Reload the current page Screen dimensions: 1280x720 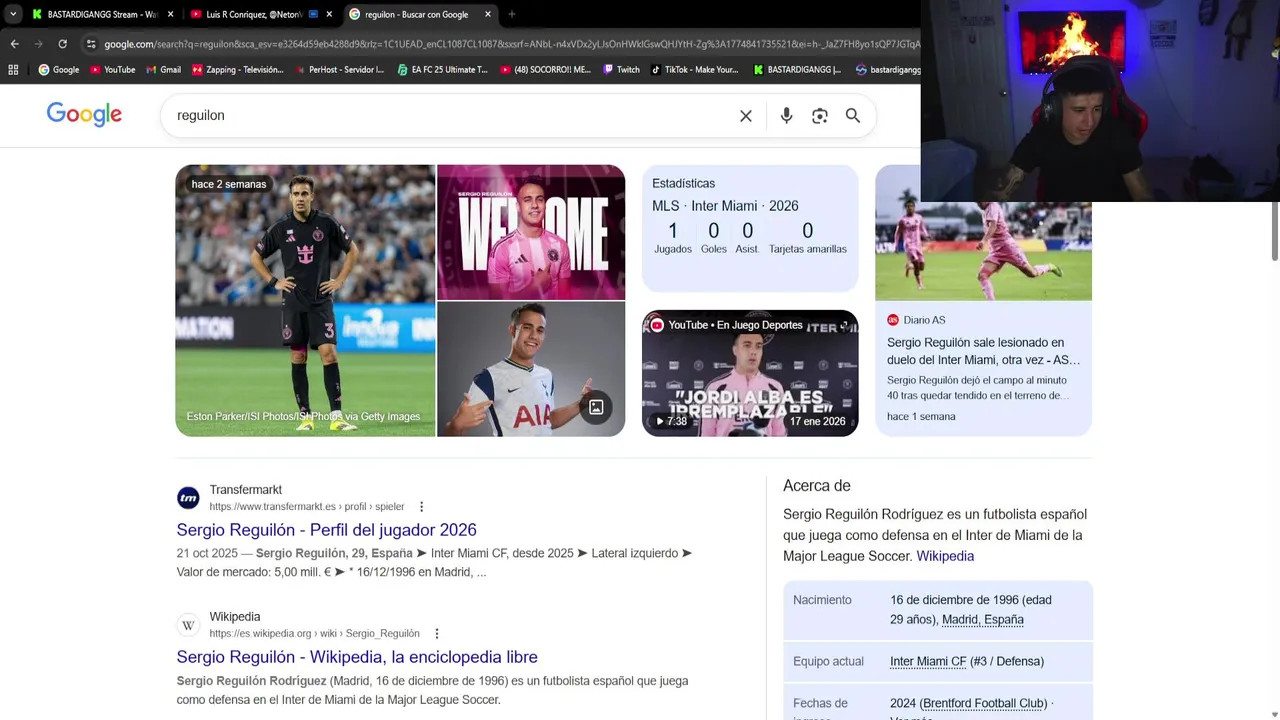pos(62,44)
